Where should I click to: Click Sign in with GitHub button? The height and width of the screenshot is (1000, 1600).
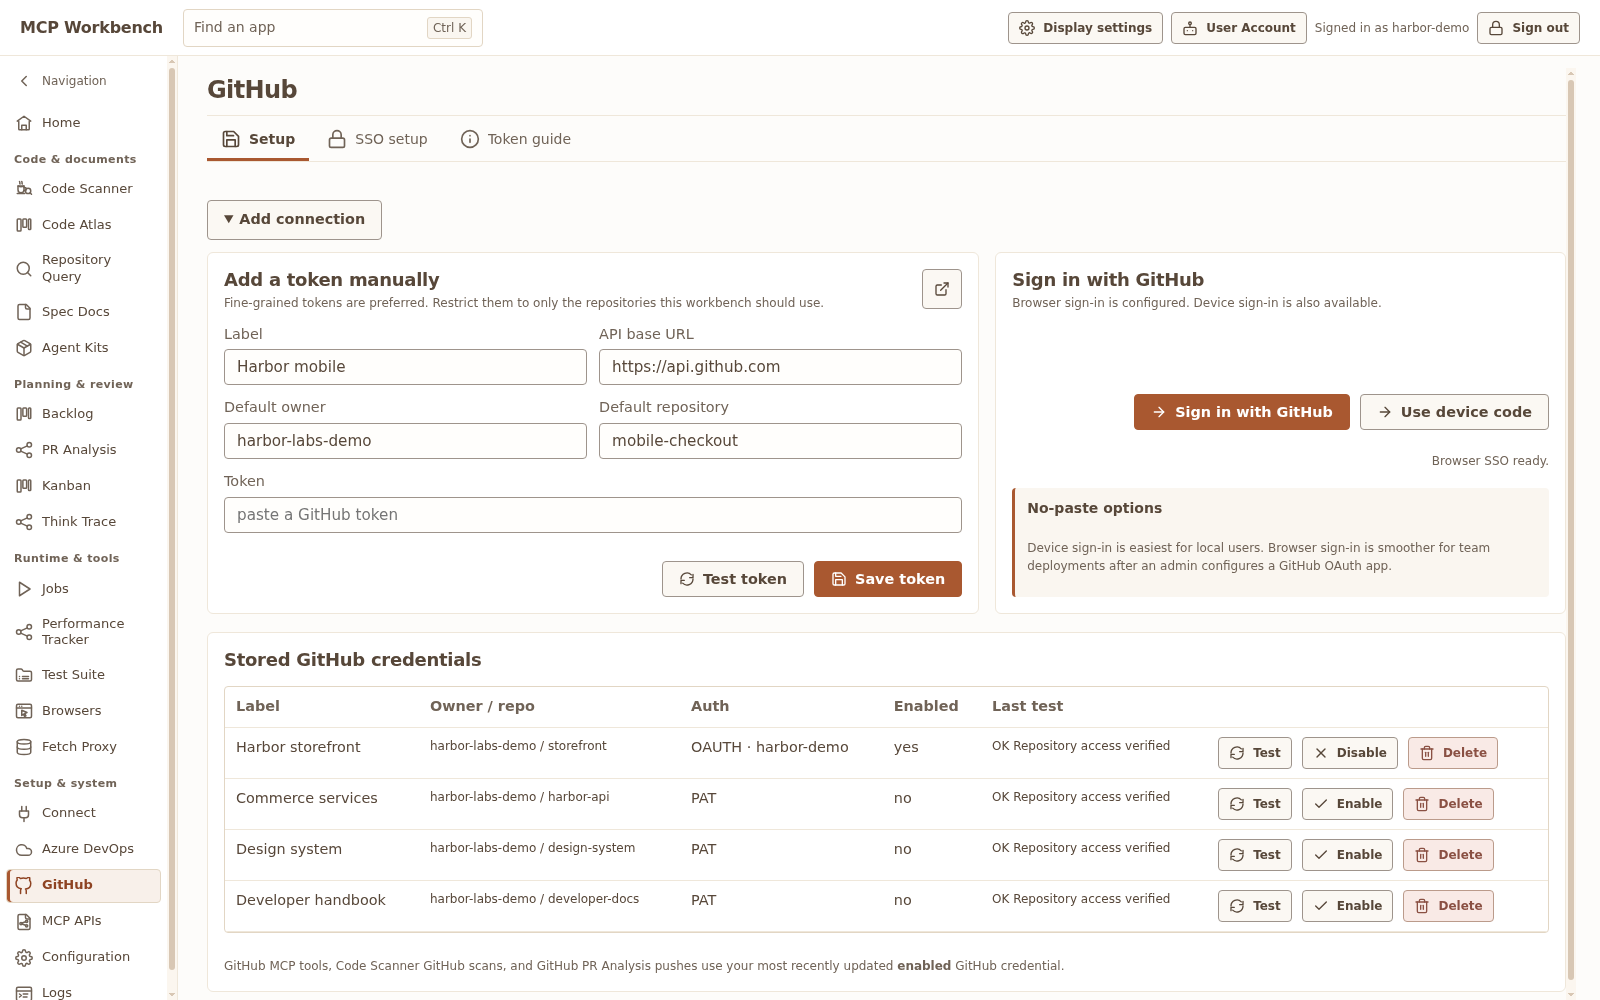point(1241,412)
